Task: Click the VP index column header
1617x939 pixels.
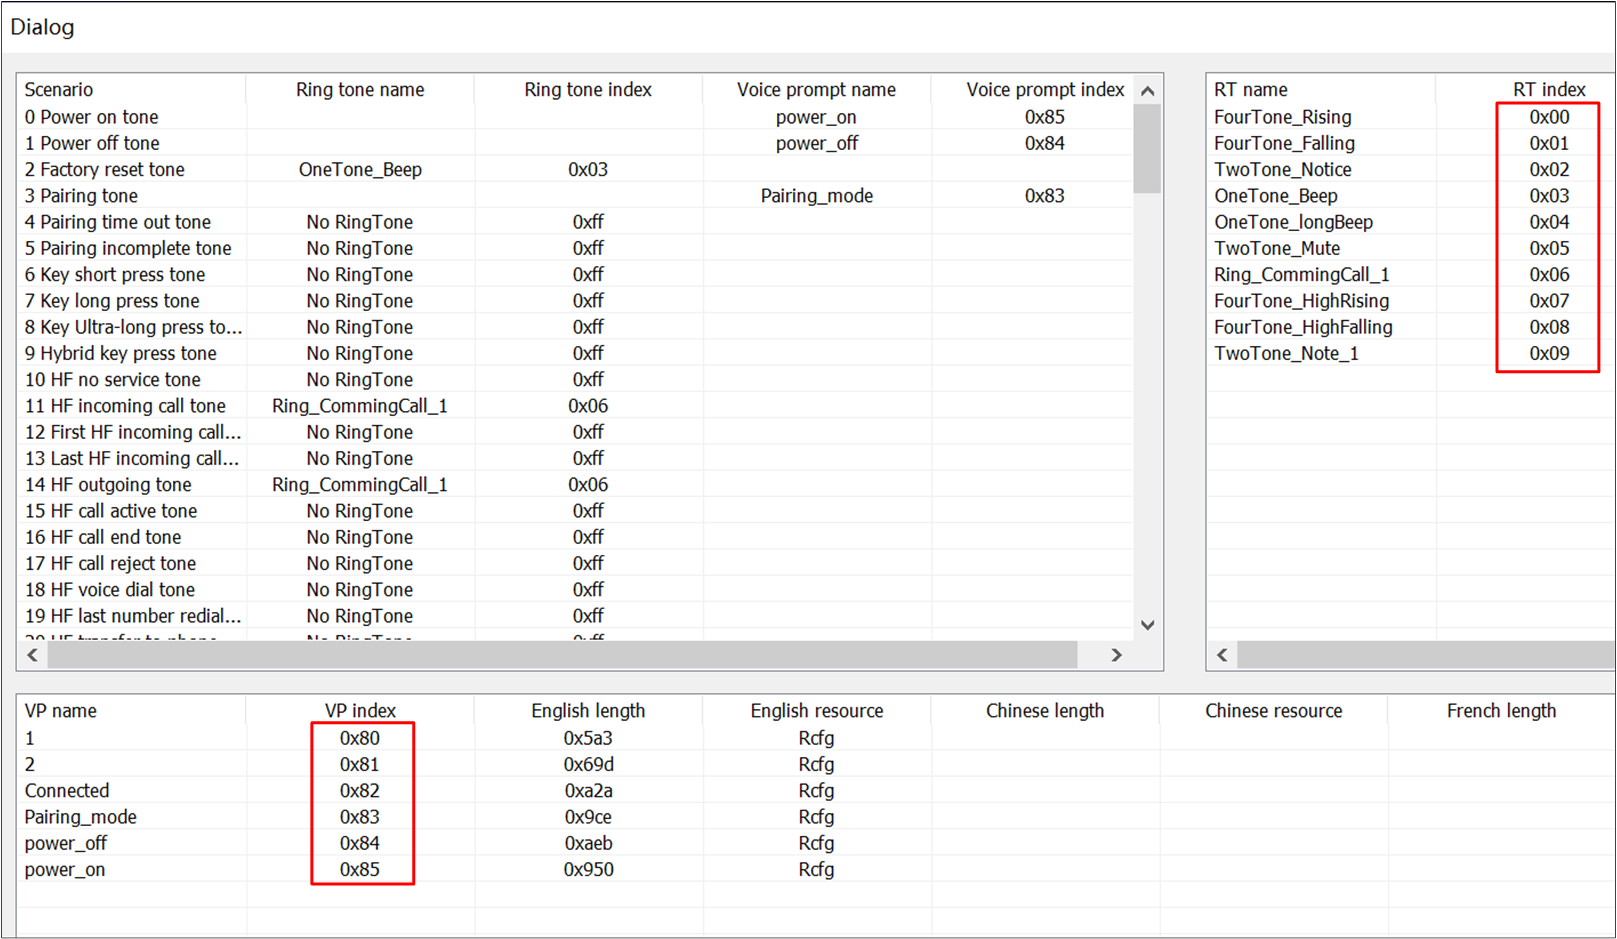Action: tap(360, 711)
